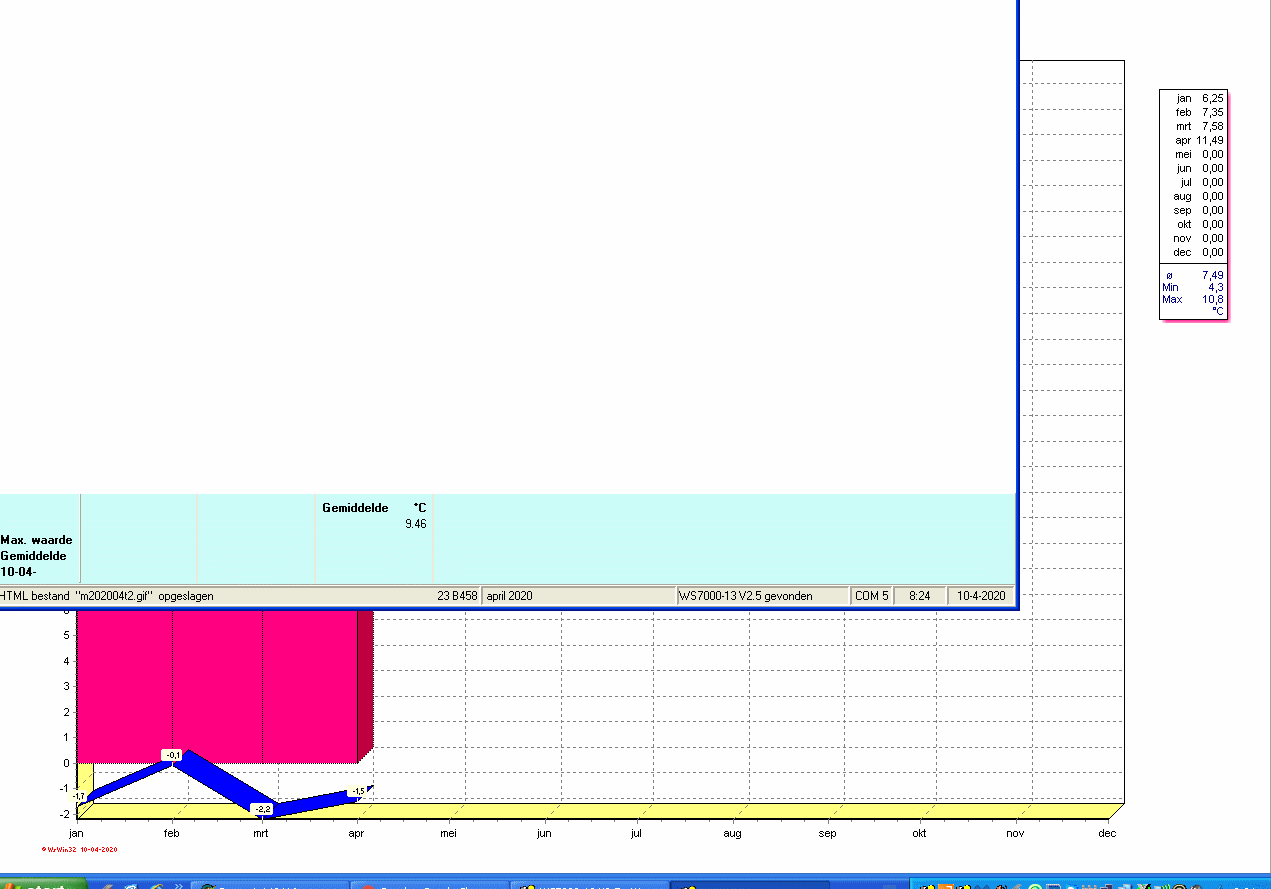The width and height of the screenshot is (1271, 889).
Task: Click the 'apr' label on chart x-axis
Action: [x=357, y=833]
